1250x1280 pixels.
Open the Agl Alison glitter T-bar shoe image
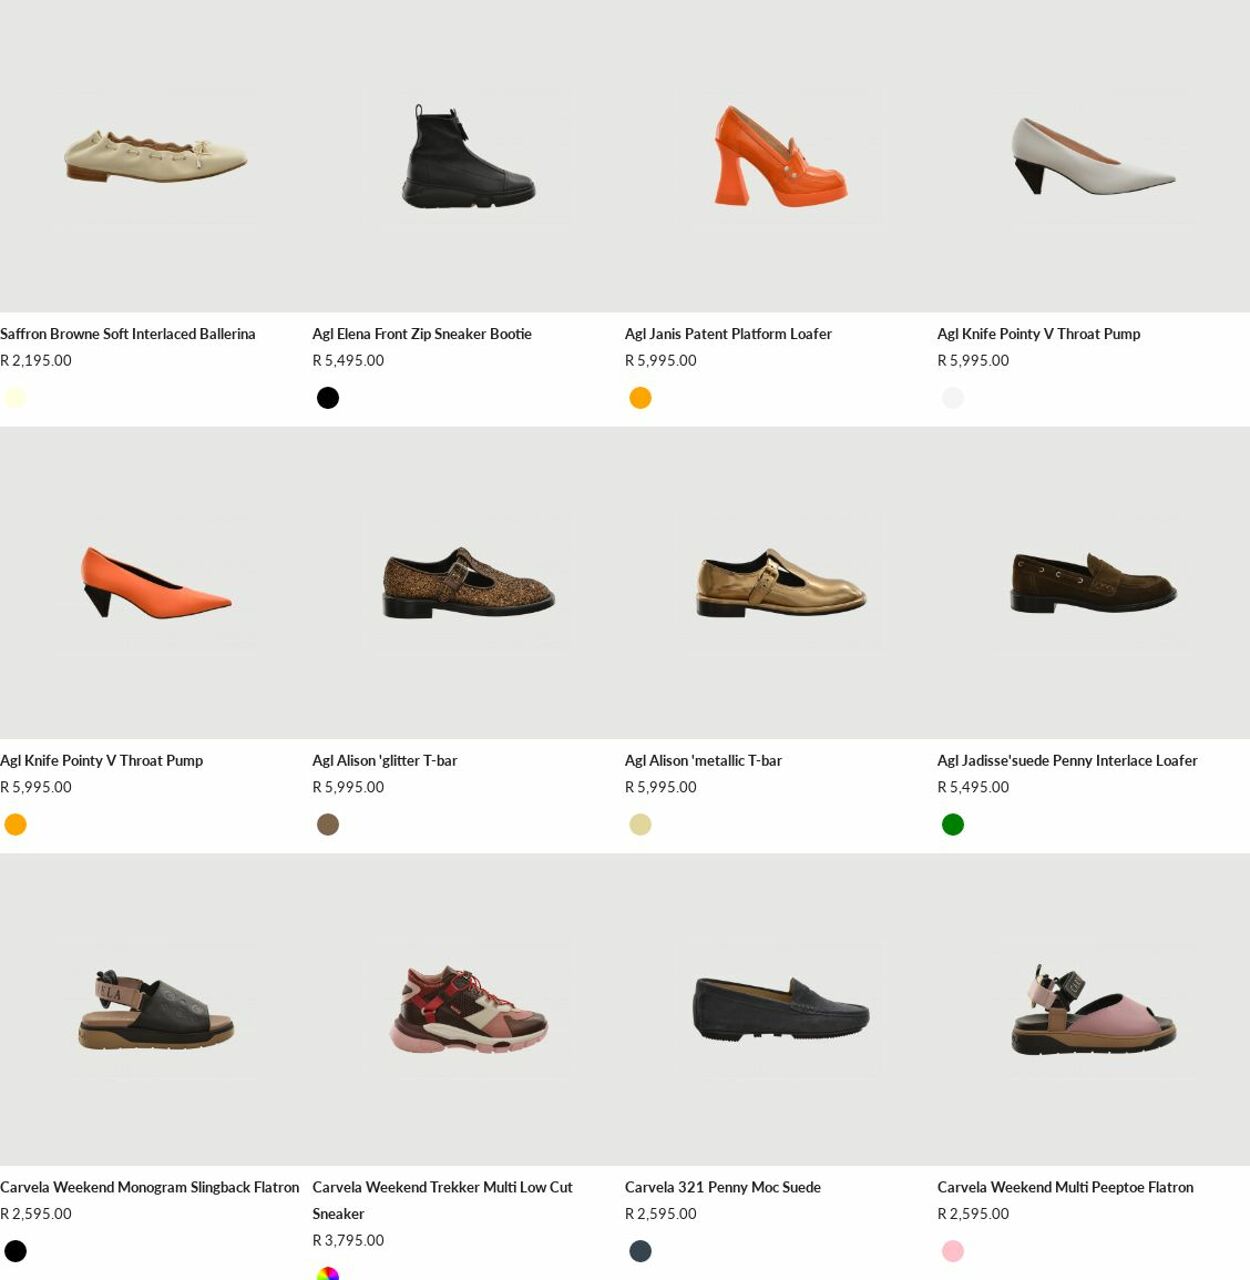pyautogui.click(x=468, y=583)
